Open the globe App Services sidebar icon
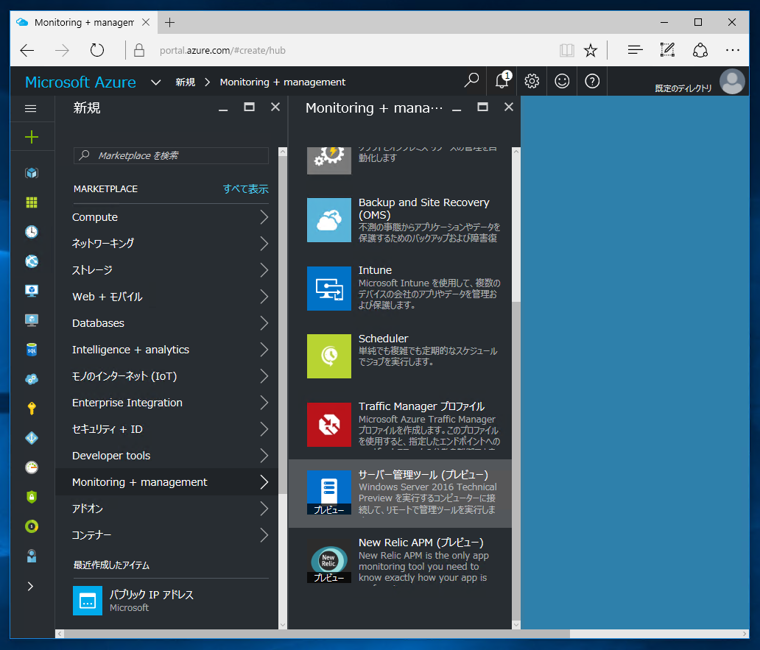This screenshot has width=760, height=650. tap(32, 261)
